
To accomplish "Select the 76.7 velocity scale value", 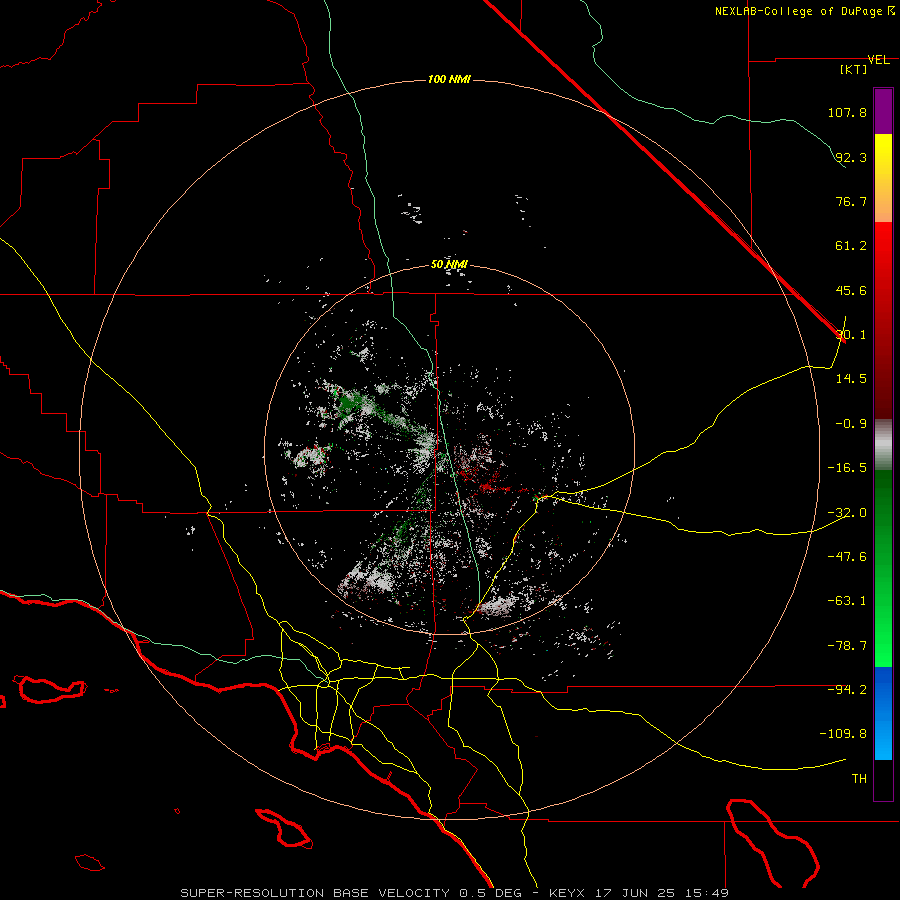I will [851, 201].
